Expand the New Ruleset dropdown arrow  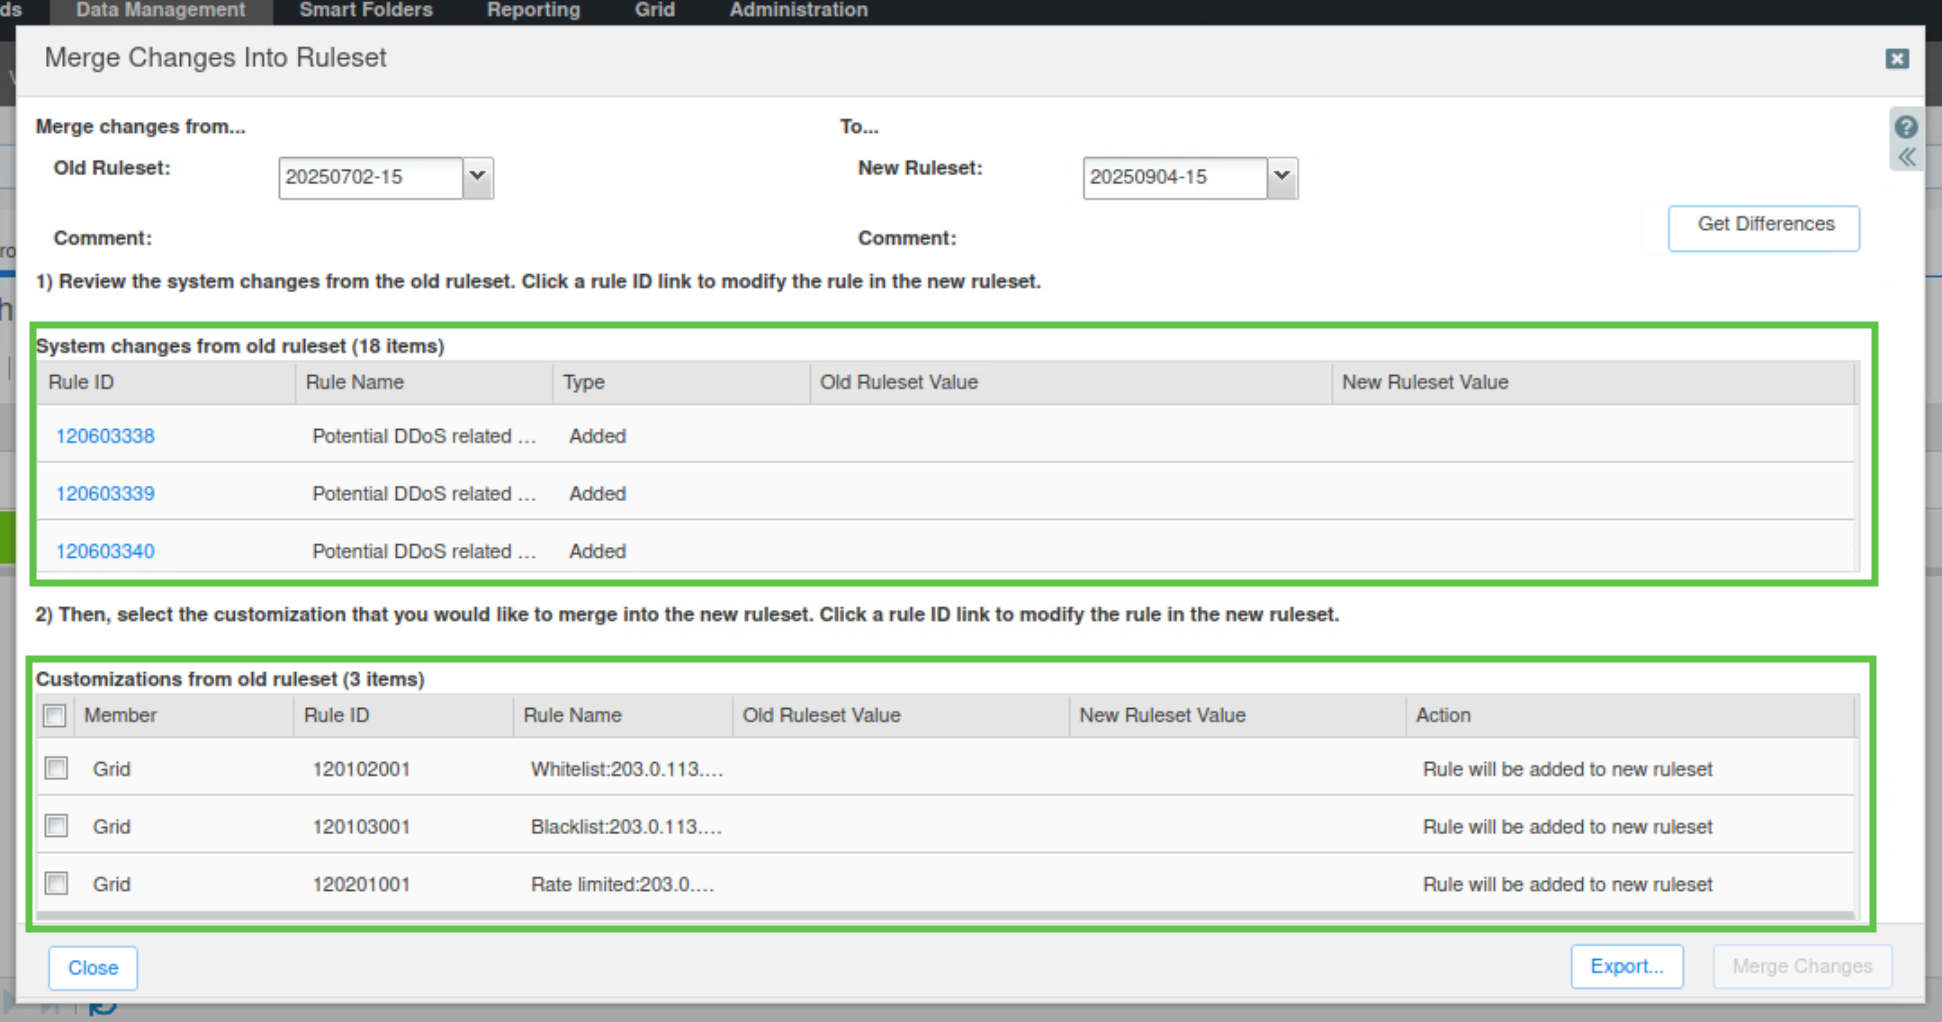pyautogui.click(x=1282, y=177)
